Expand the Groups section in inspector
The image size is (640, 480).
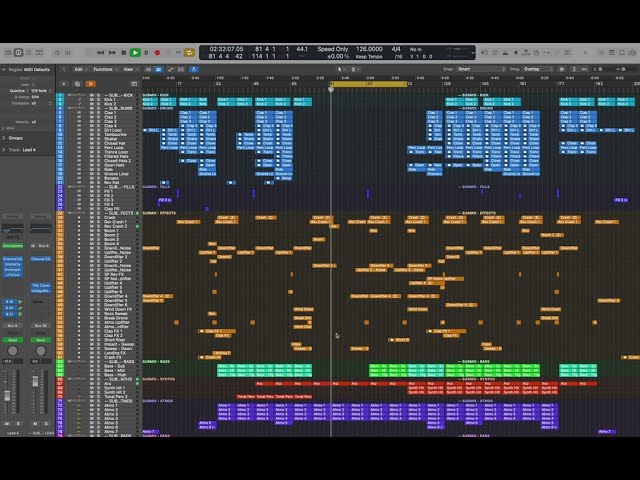[x=4, y=138]
